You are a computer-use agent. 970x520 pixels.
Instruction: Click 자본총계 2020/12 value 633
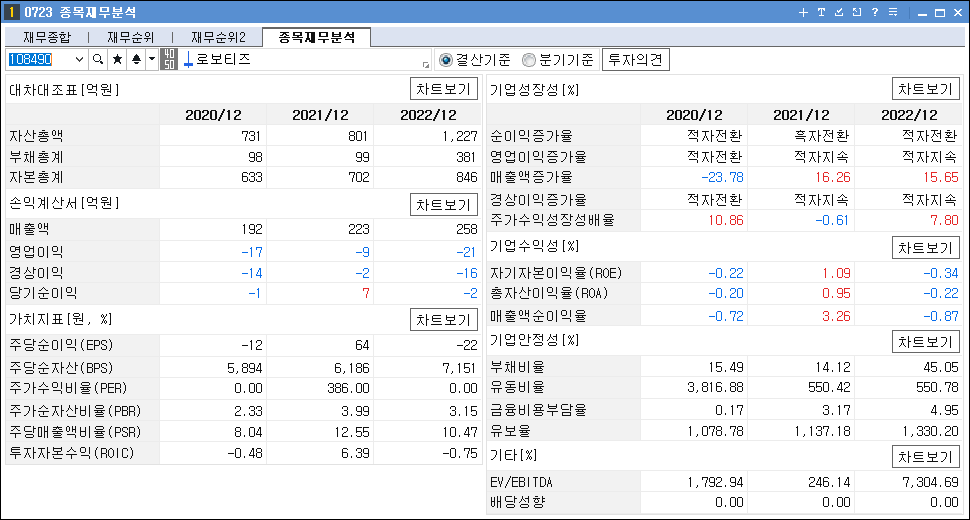pyautogui.click(x=251, y=177)
